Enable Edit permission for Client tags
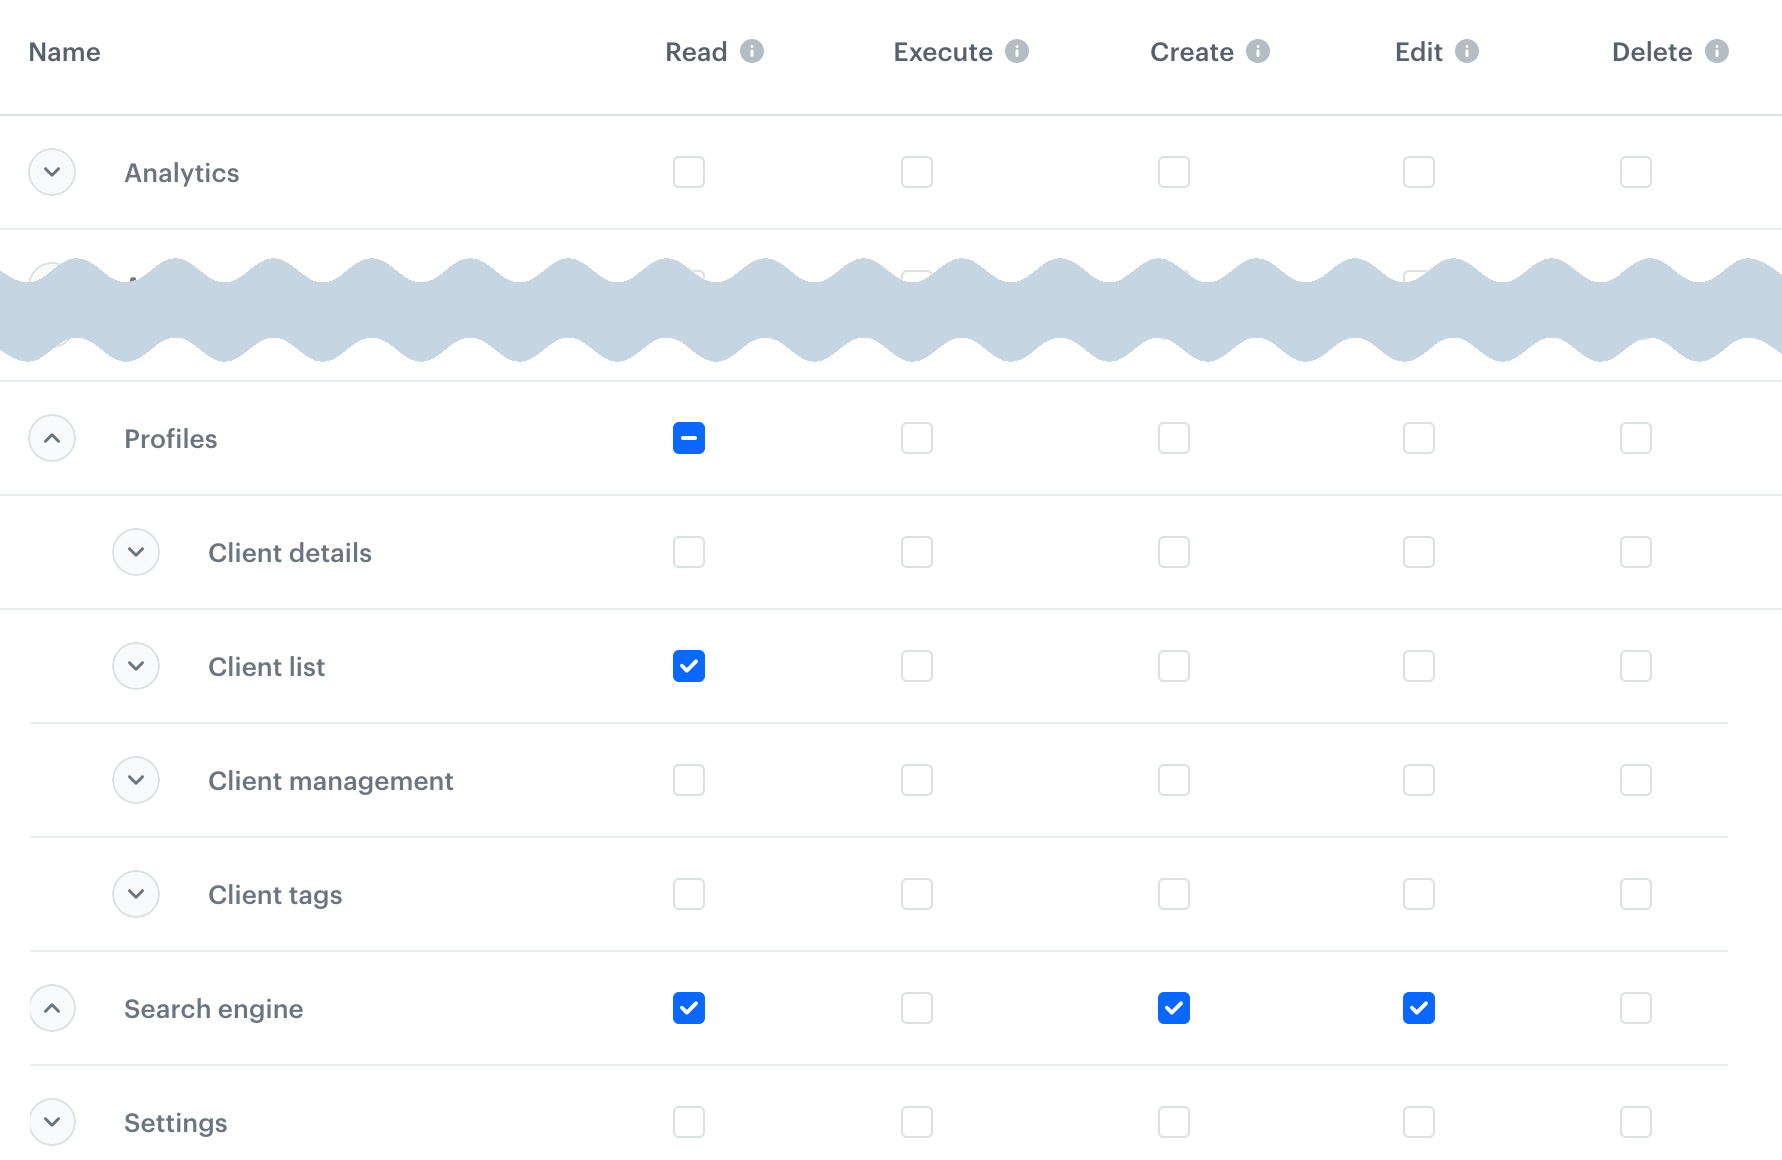 pyautogui.click(x=1418, y=894)
